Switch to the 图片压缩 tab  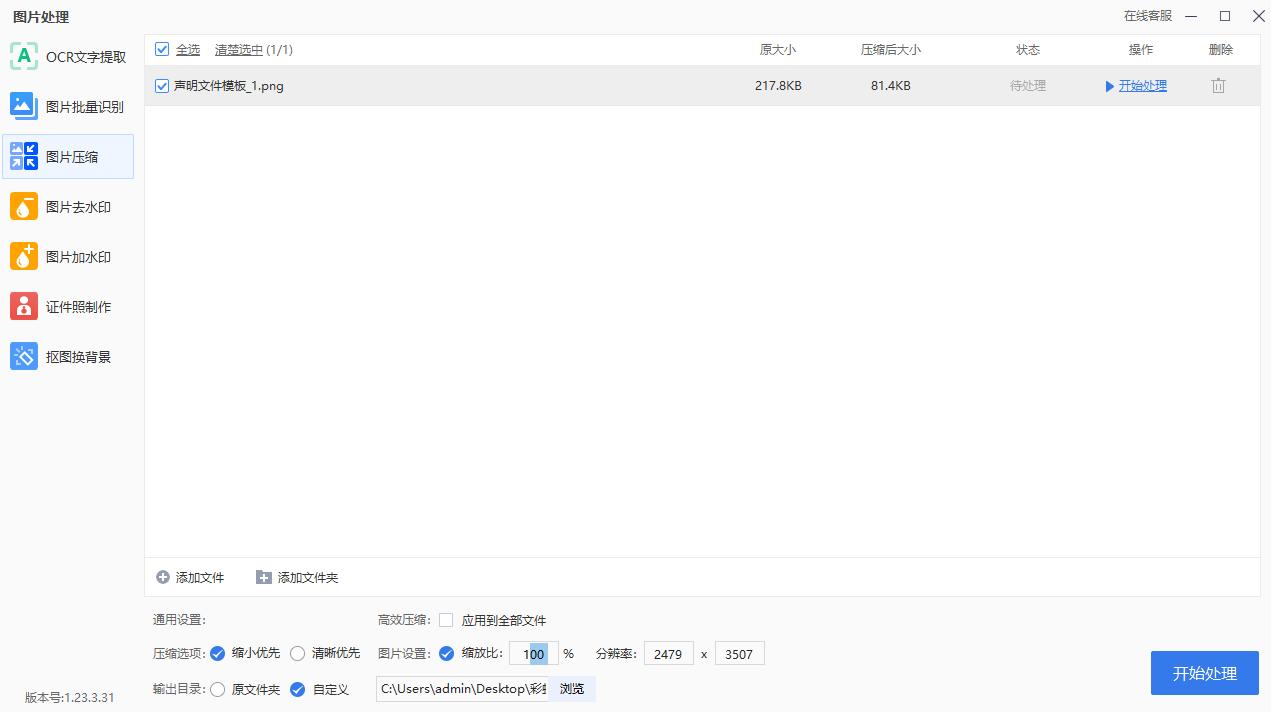[67, 156]
